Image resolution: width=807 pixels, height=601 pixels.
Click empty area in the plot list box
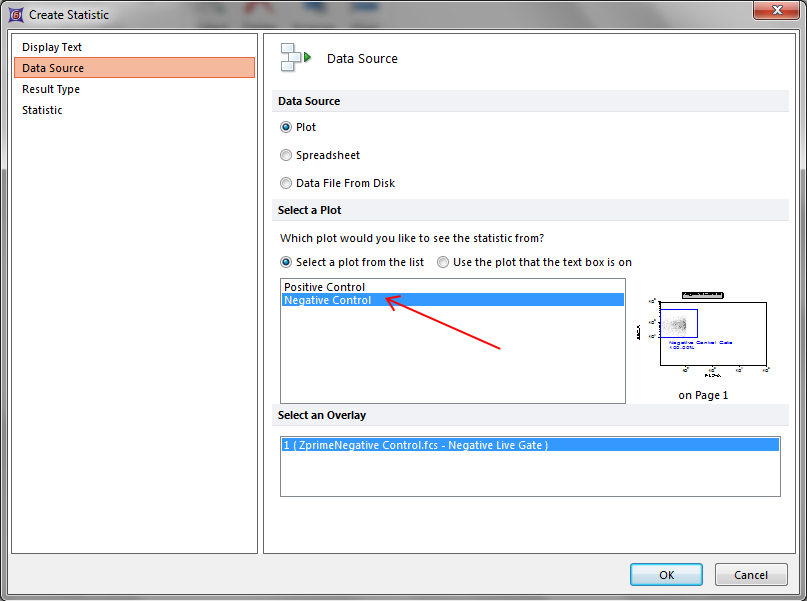(450, 360)
